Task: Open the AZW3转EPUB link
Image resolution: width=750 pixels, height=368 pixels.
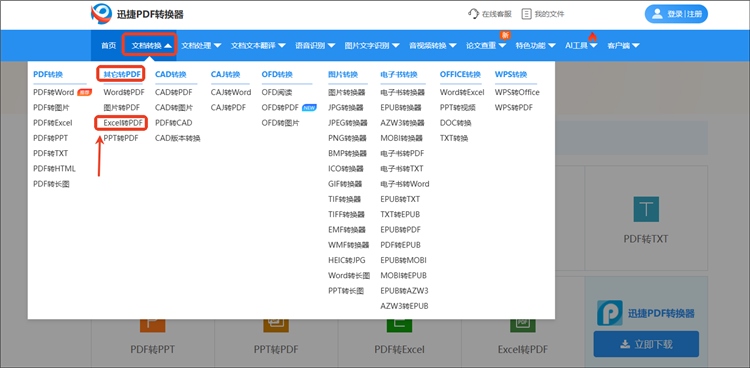Action: point(404,306)
